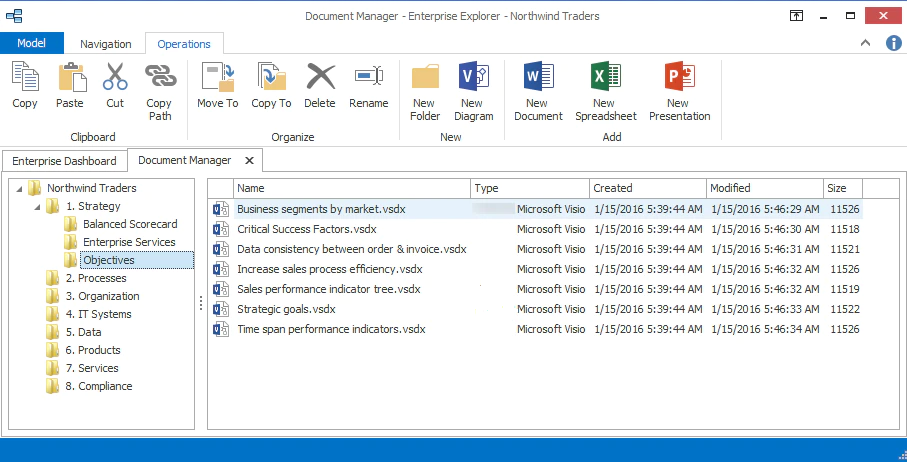Sort by the Modified column header
This screenshot has width=907, height=462.
[765, 188]
